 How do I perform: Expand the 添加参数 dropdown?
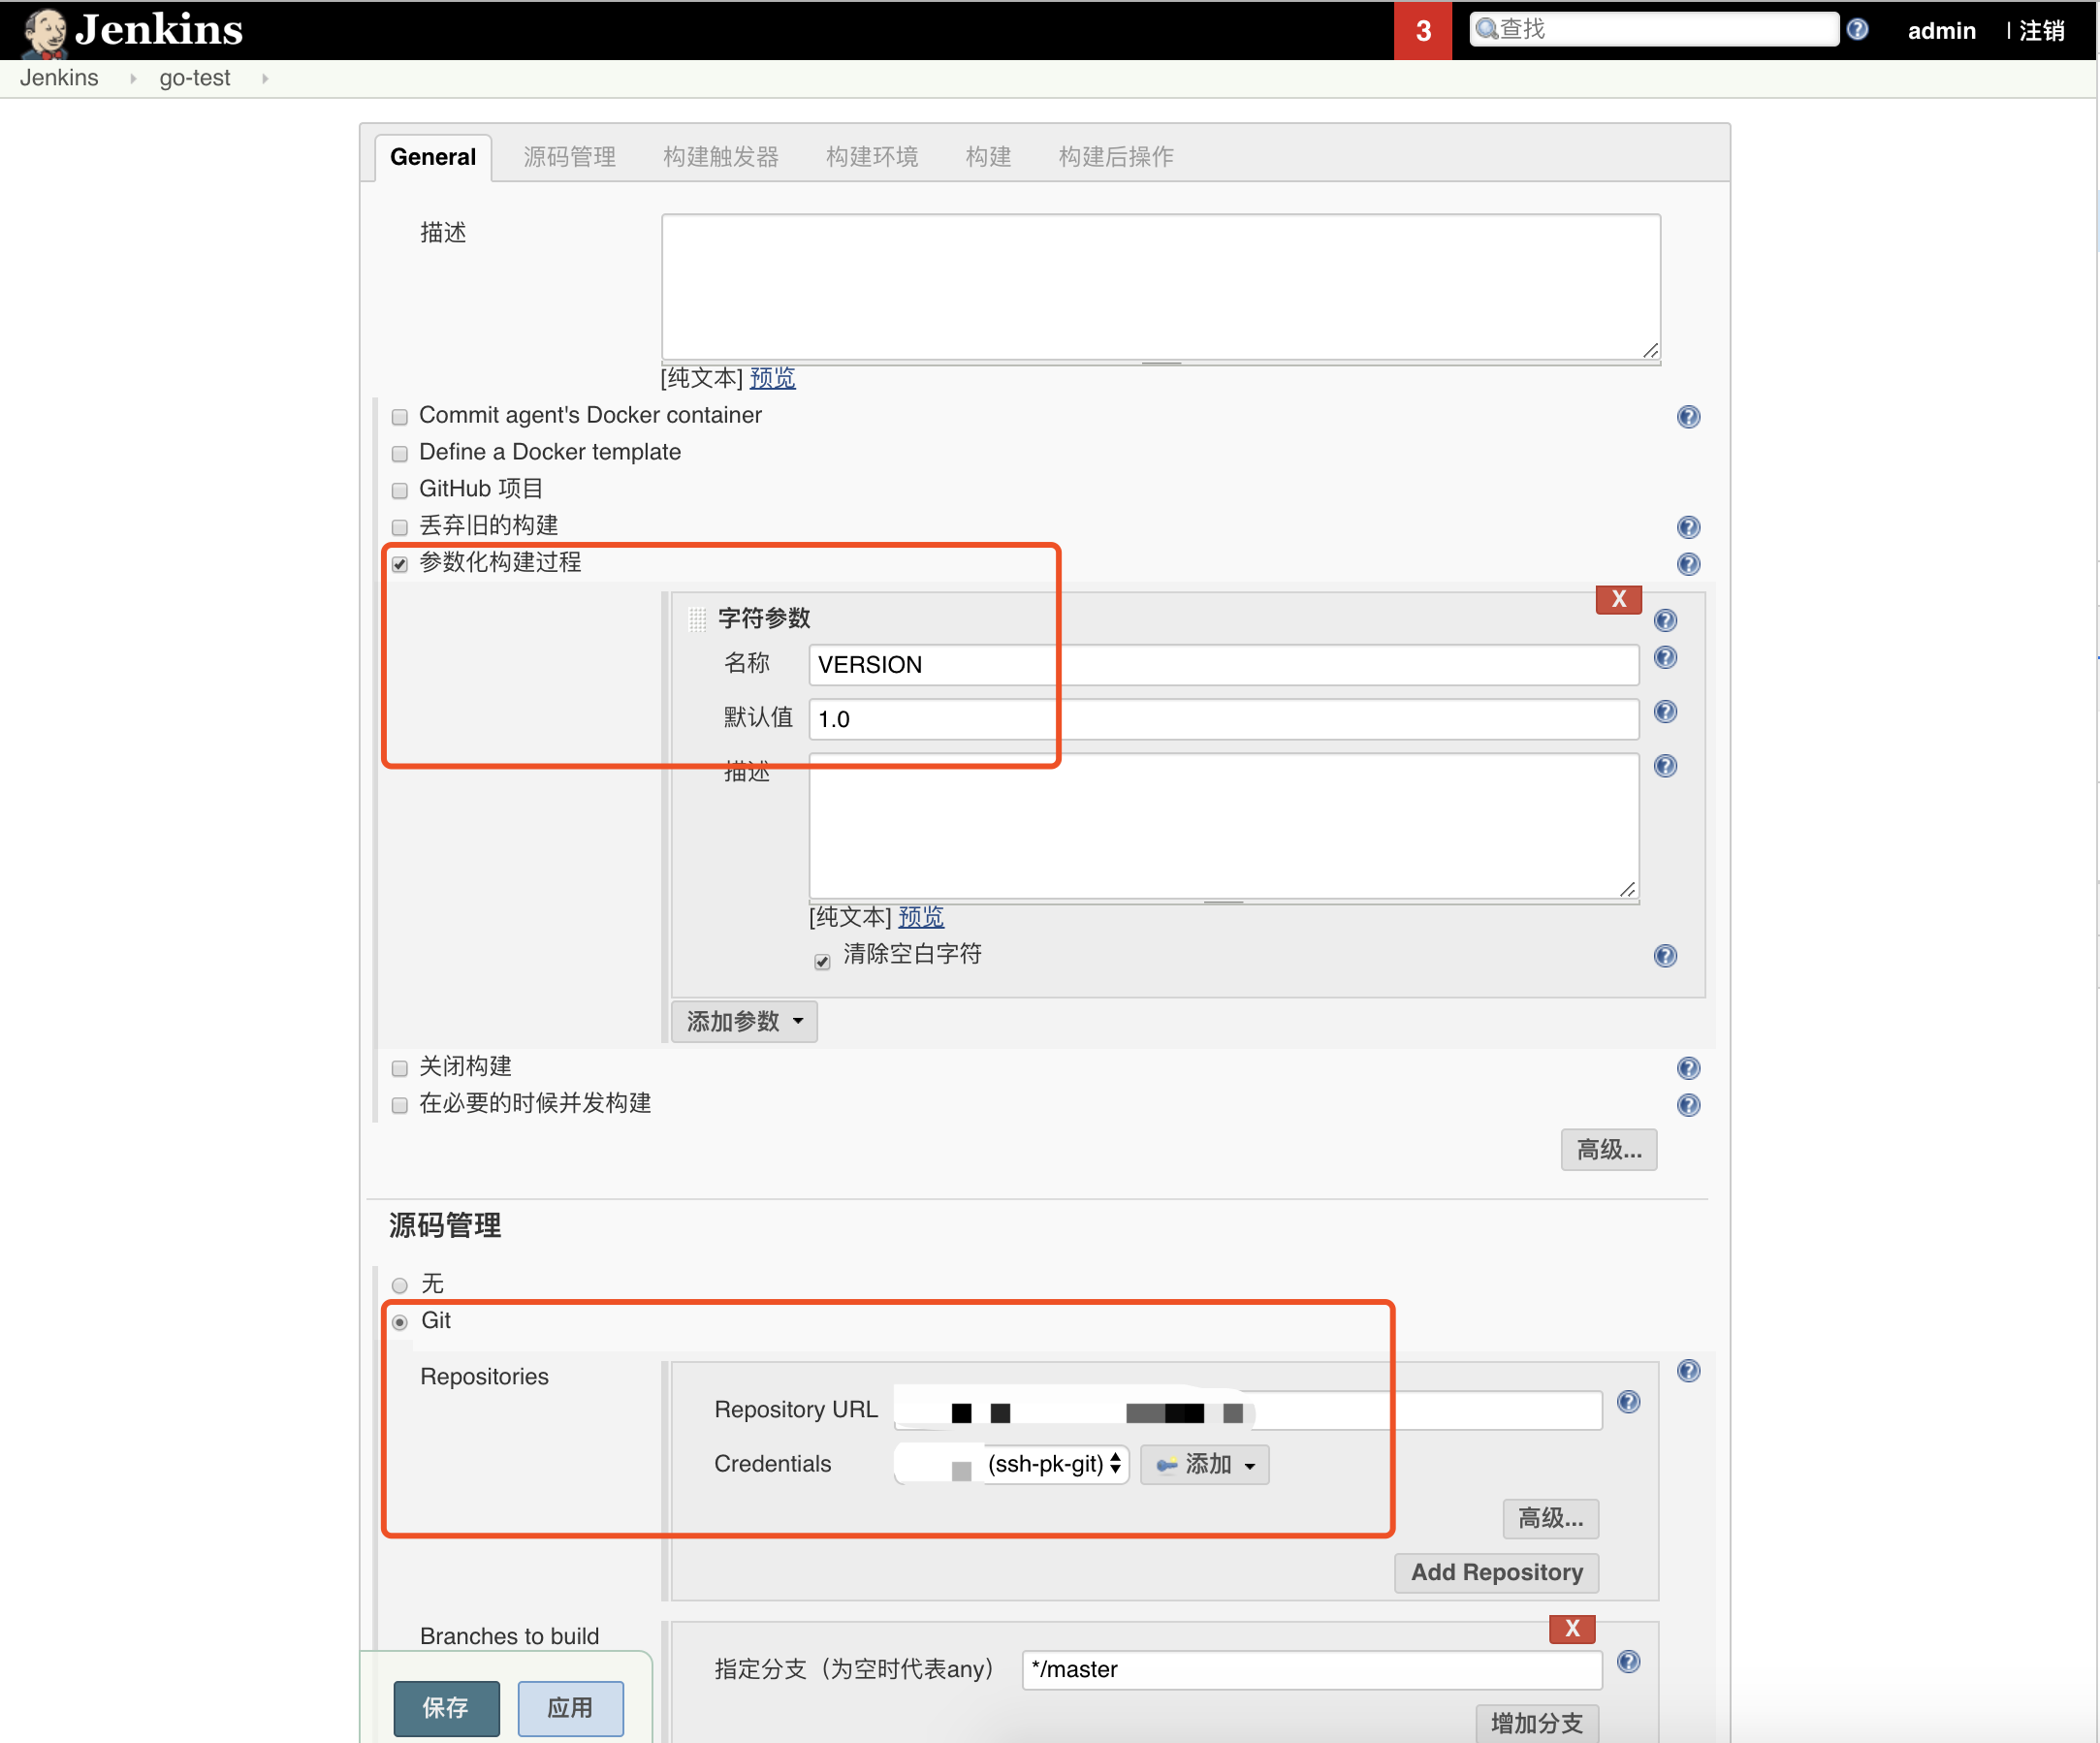(744, 1021)
